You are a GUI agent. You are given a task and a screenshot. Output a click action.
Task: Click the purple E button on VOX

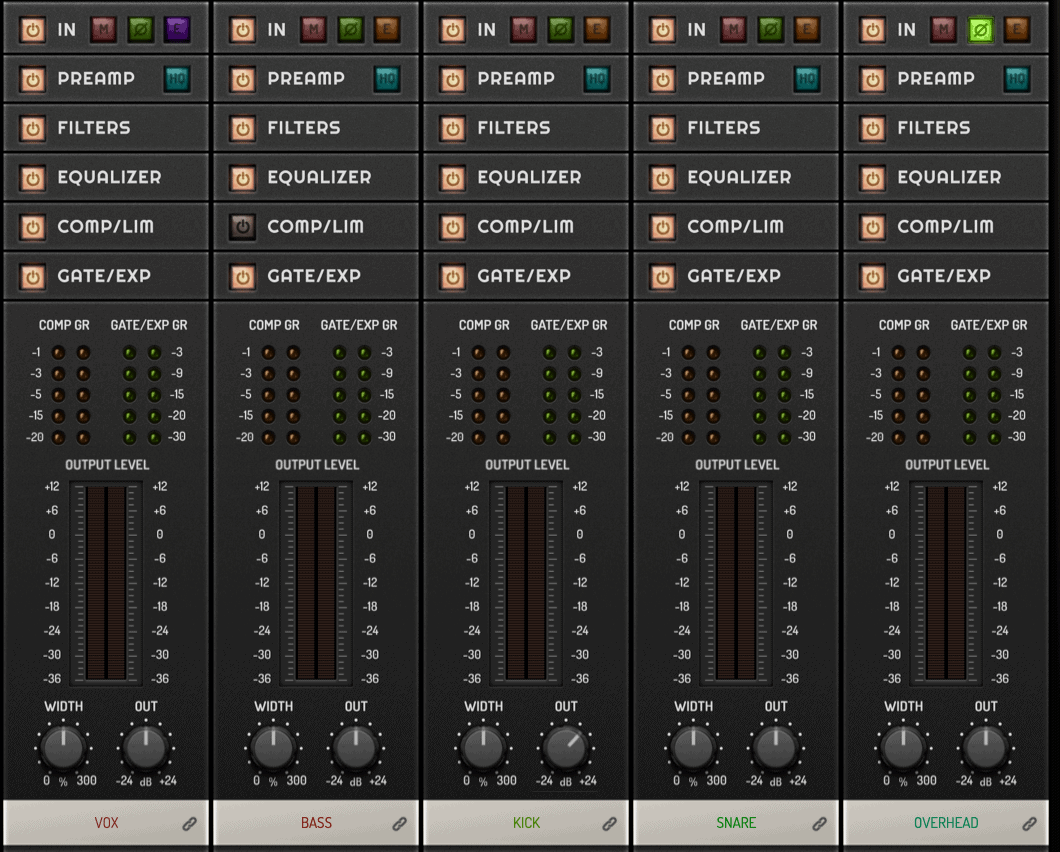tap(177, 30)
